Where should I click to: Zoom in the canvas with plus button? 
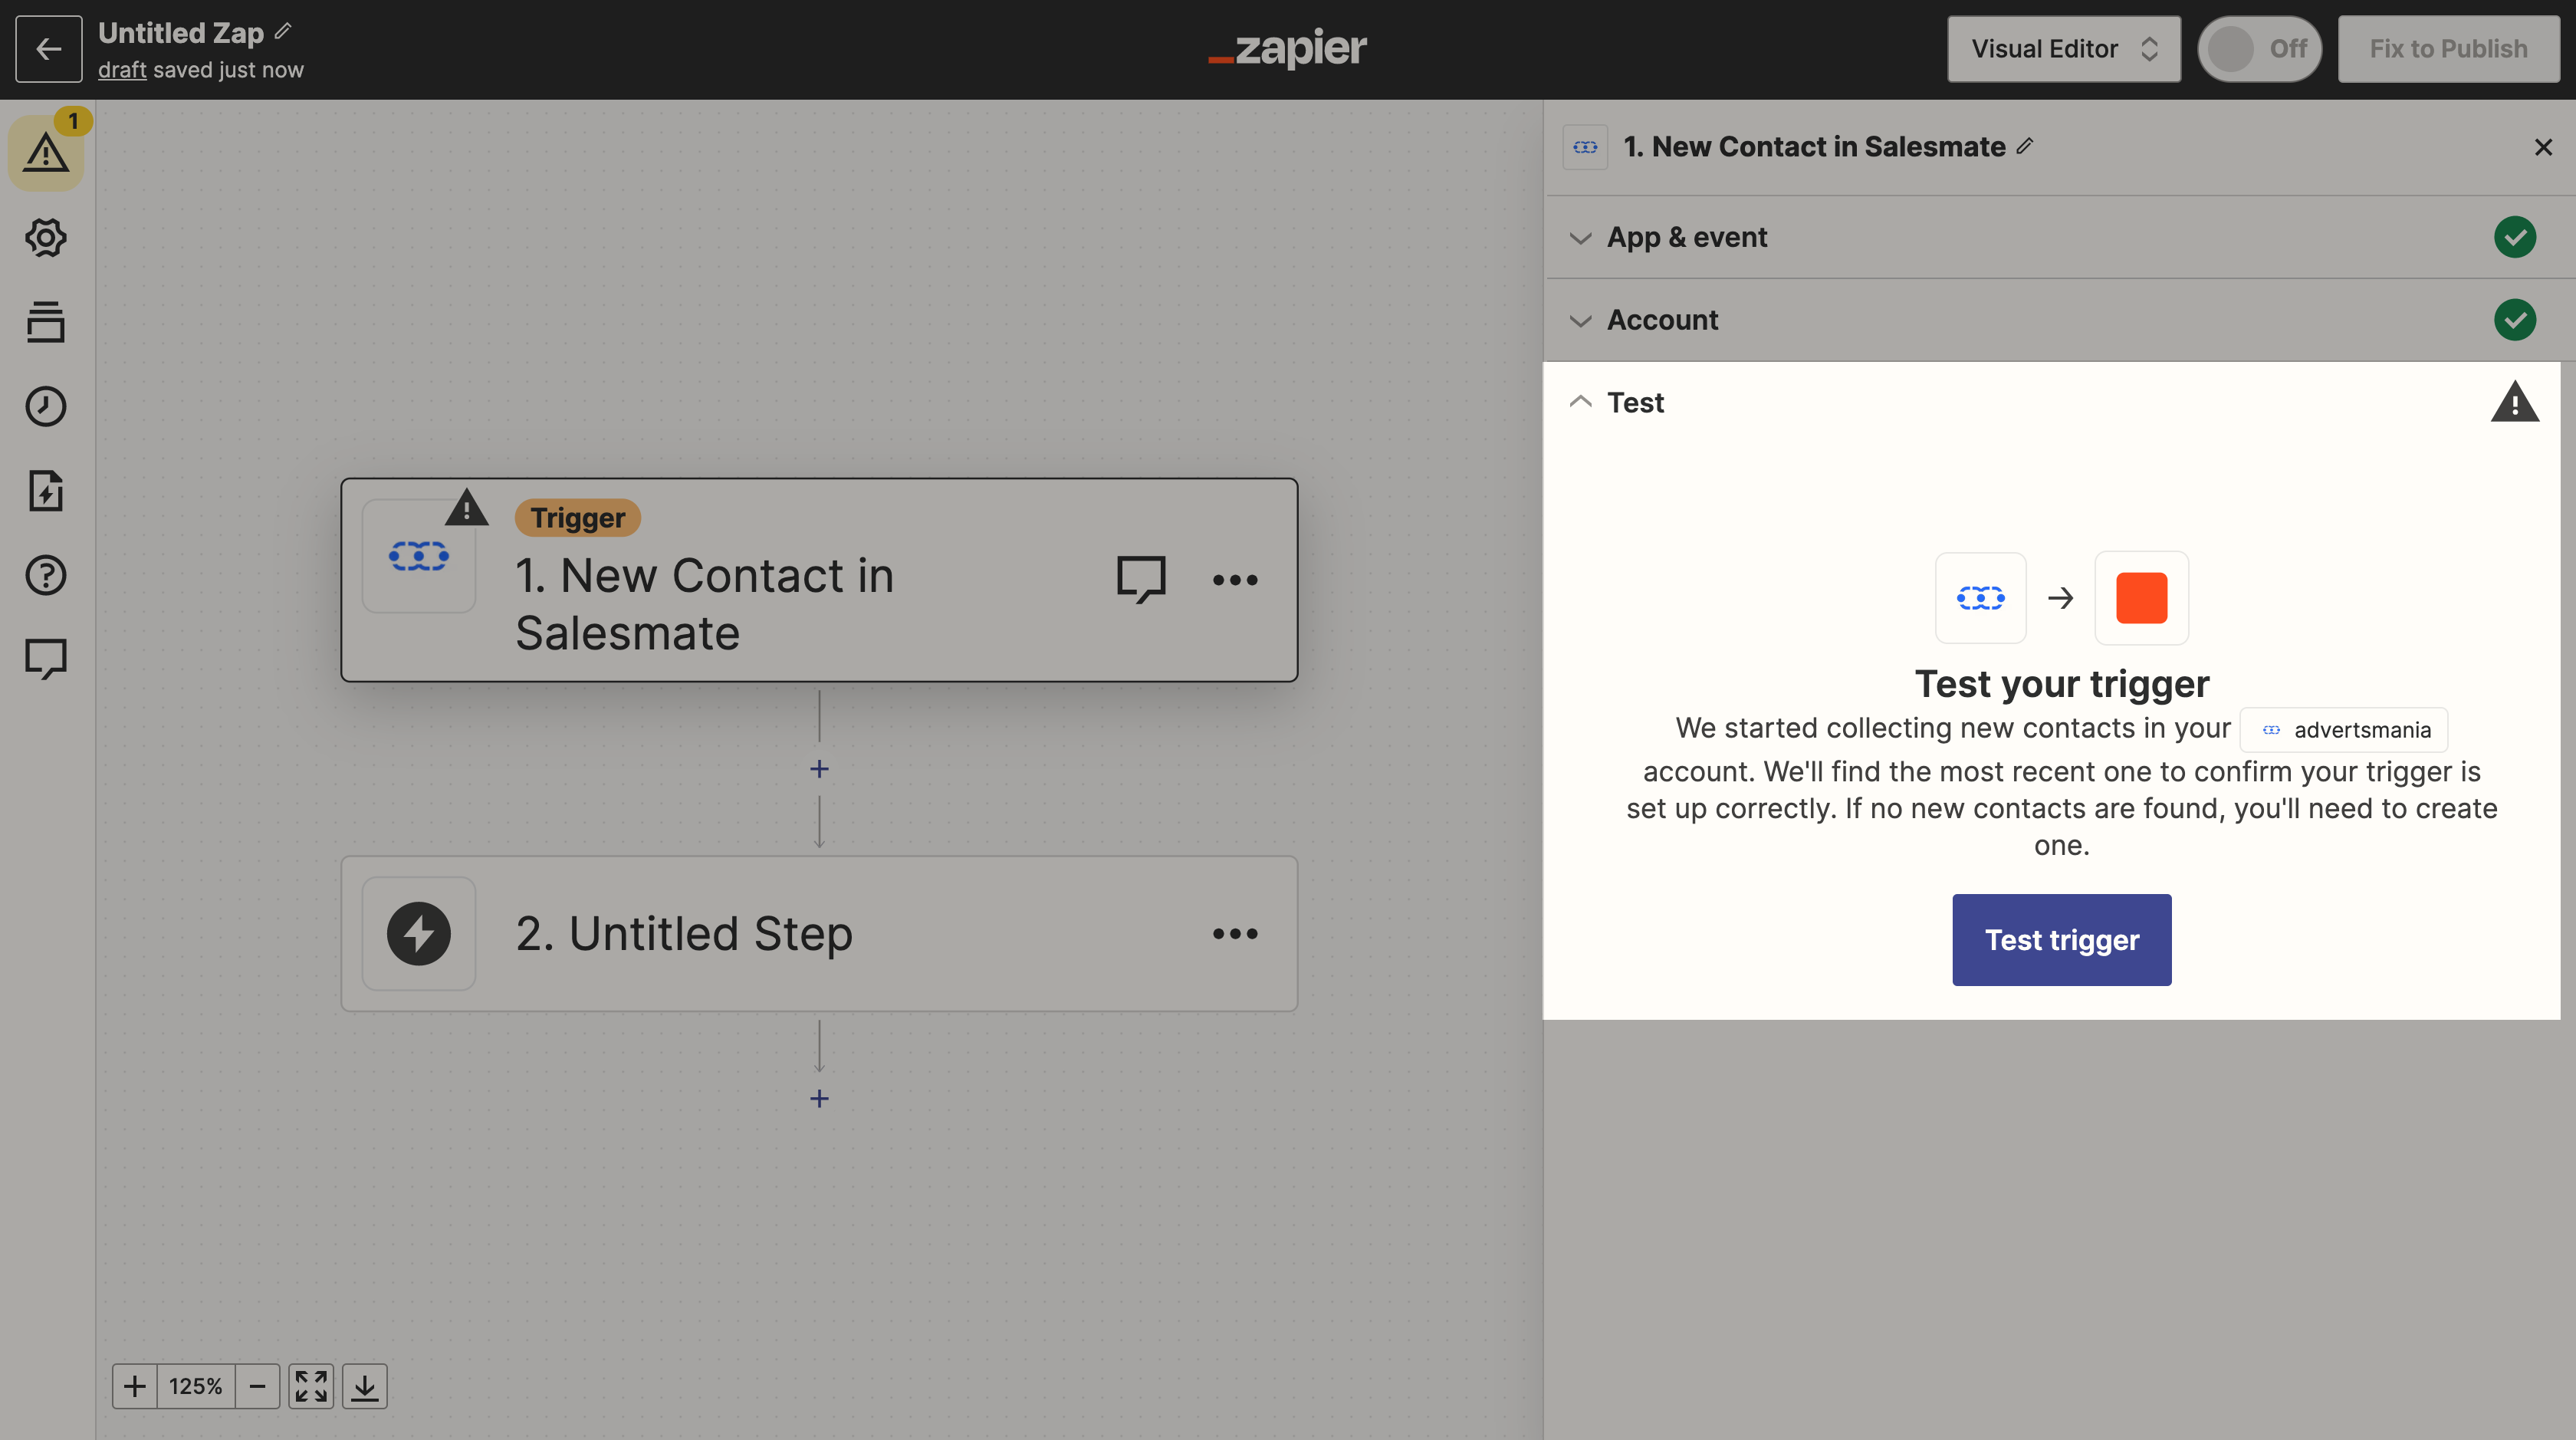pos(135,1386)
